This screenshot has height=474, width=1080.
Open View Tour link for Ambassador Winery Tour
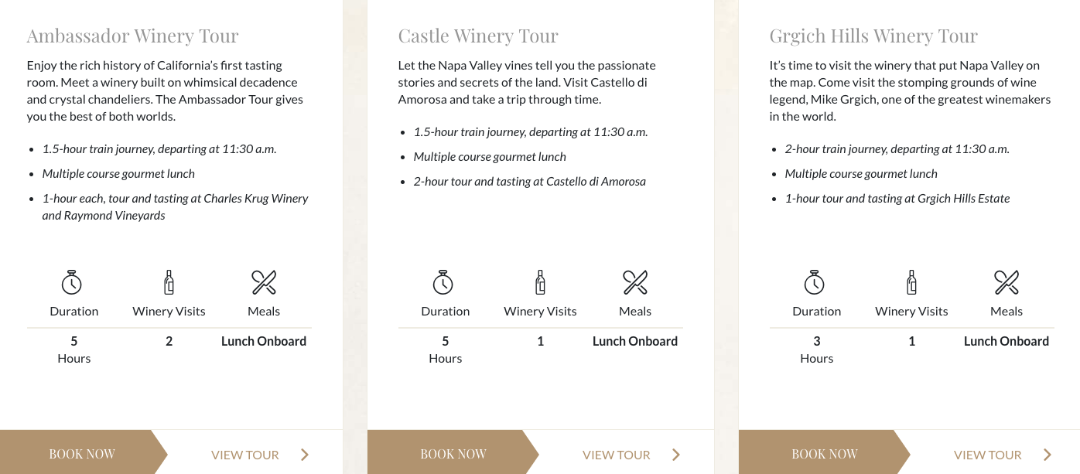[x=245, y=455]
